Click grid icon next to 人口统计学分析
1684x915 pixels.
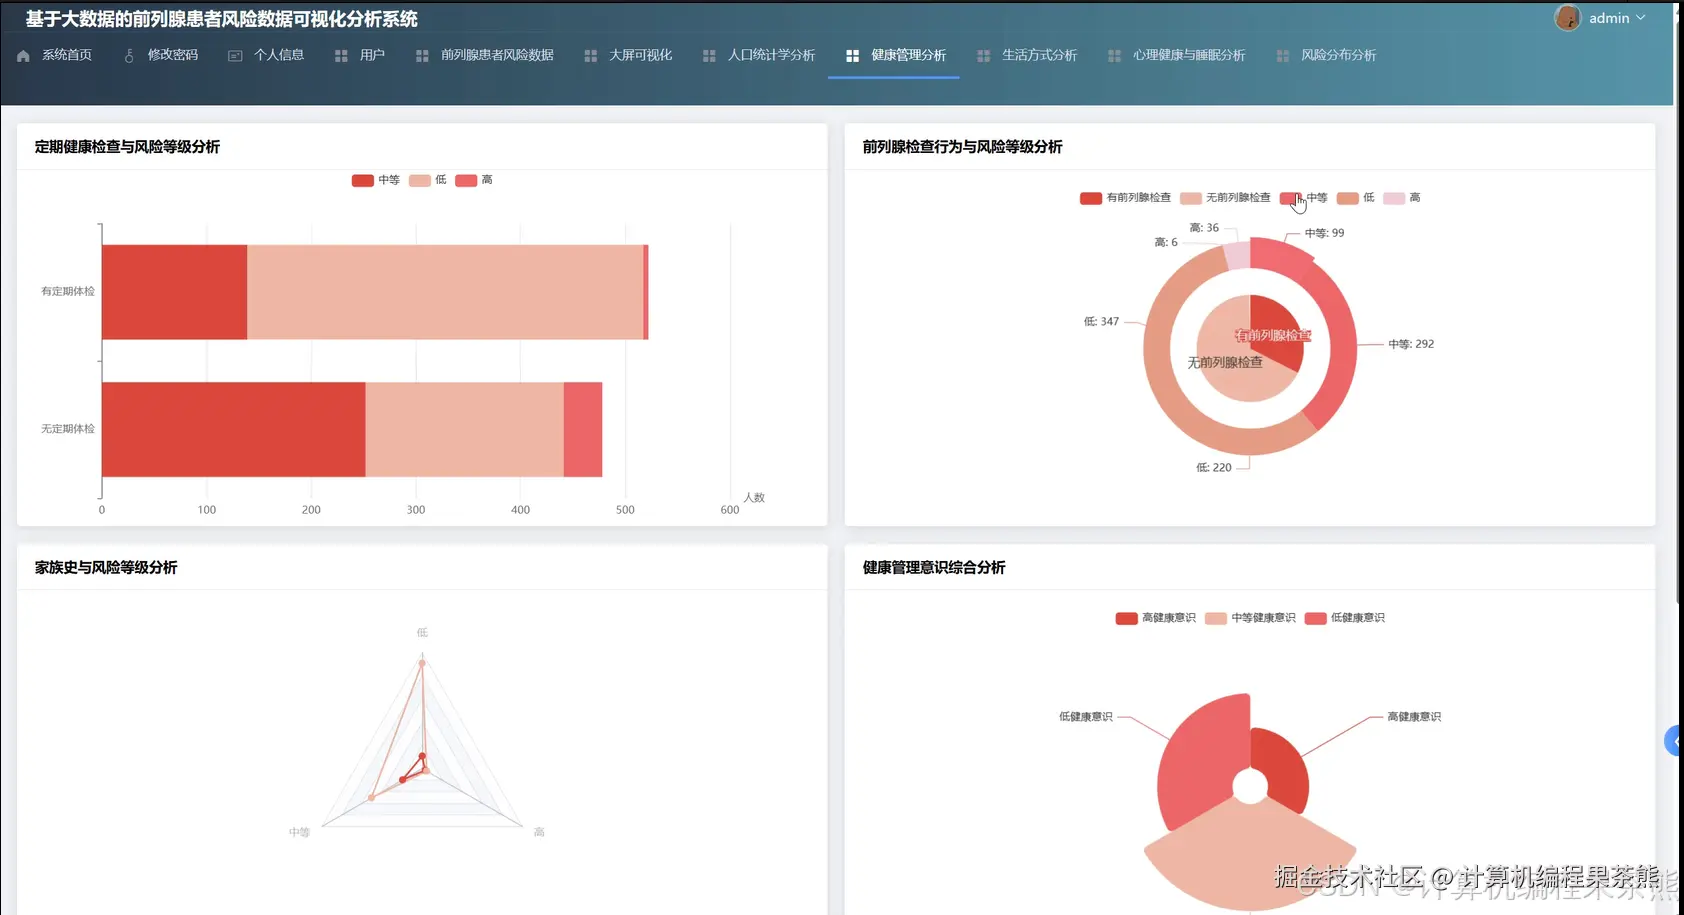(709, 56)
